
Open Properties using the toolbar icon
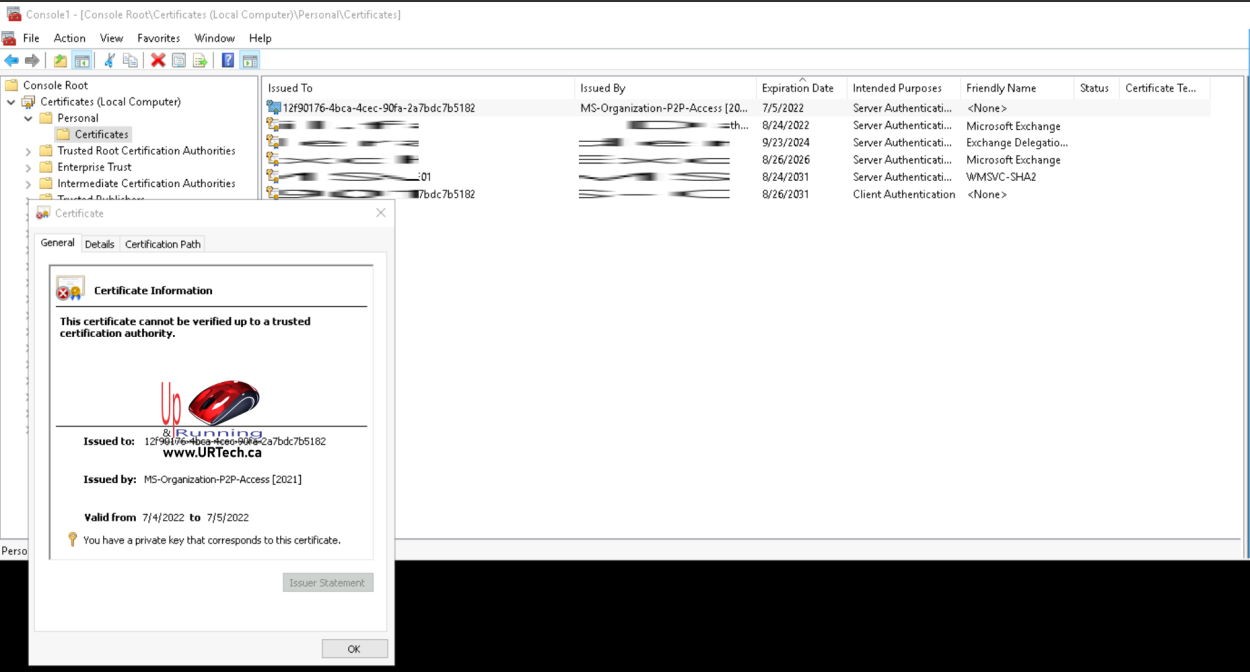coord(179,60)
